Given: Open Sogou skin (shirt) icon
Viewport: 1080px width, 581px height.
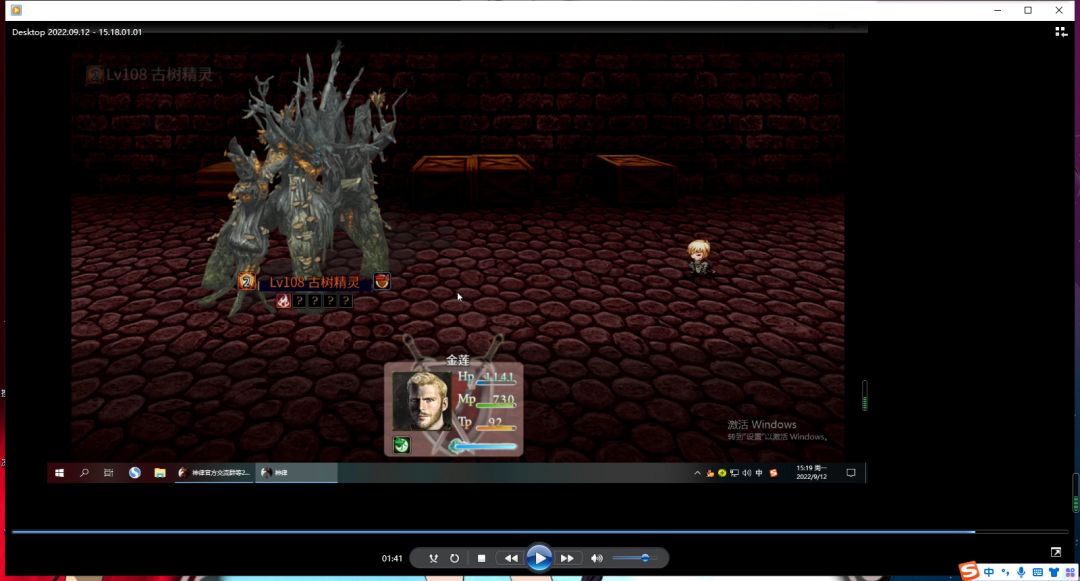Looking at the screenshot, I should (1054, 572).
